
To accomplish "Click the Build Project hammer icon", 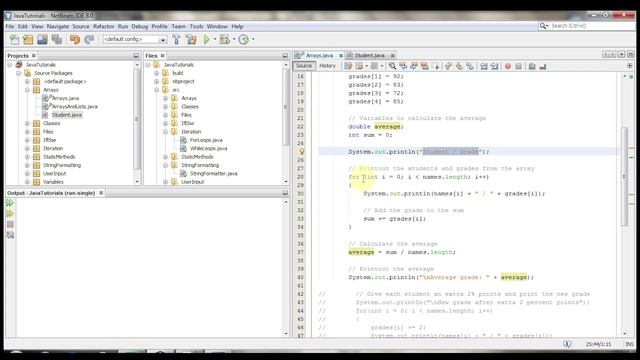I will (x=176, y=40).
